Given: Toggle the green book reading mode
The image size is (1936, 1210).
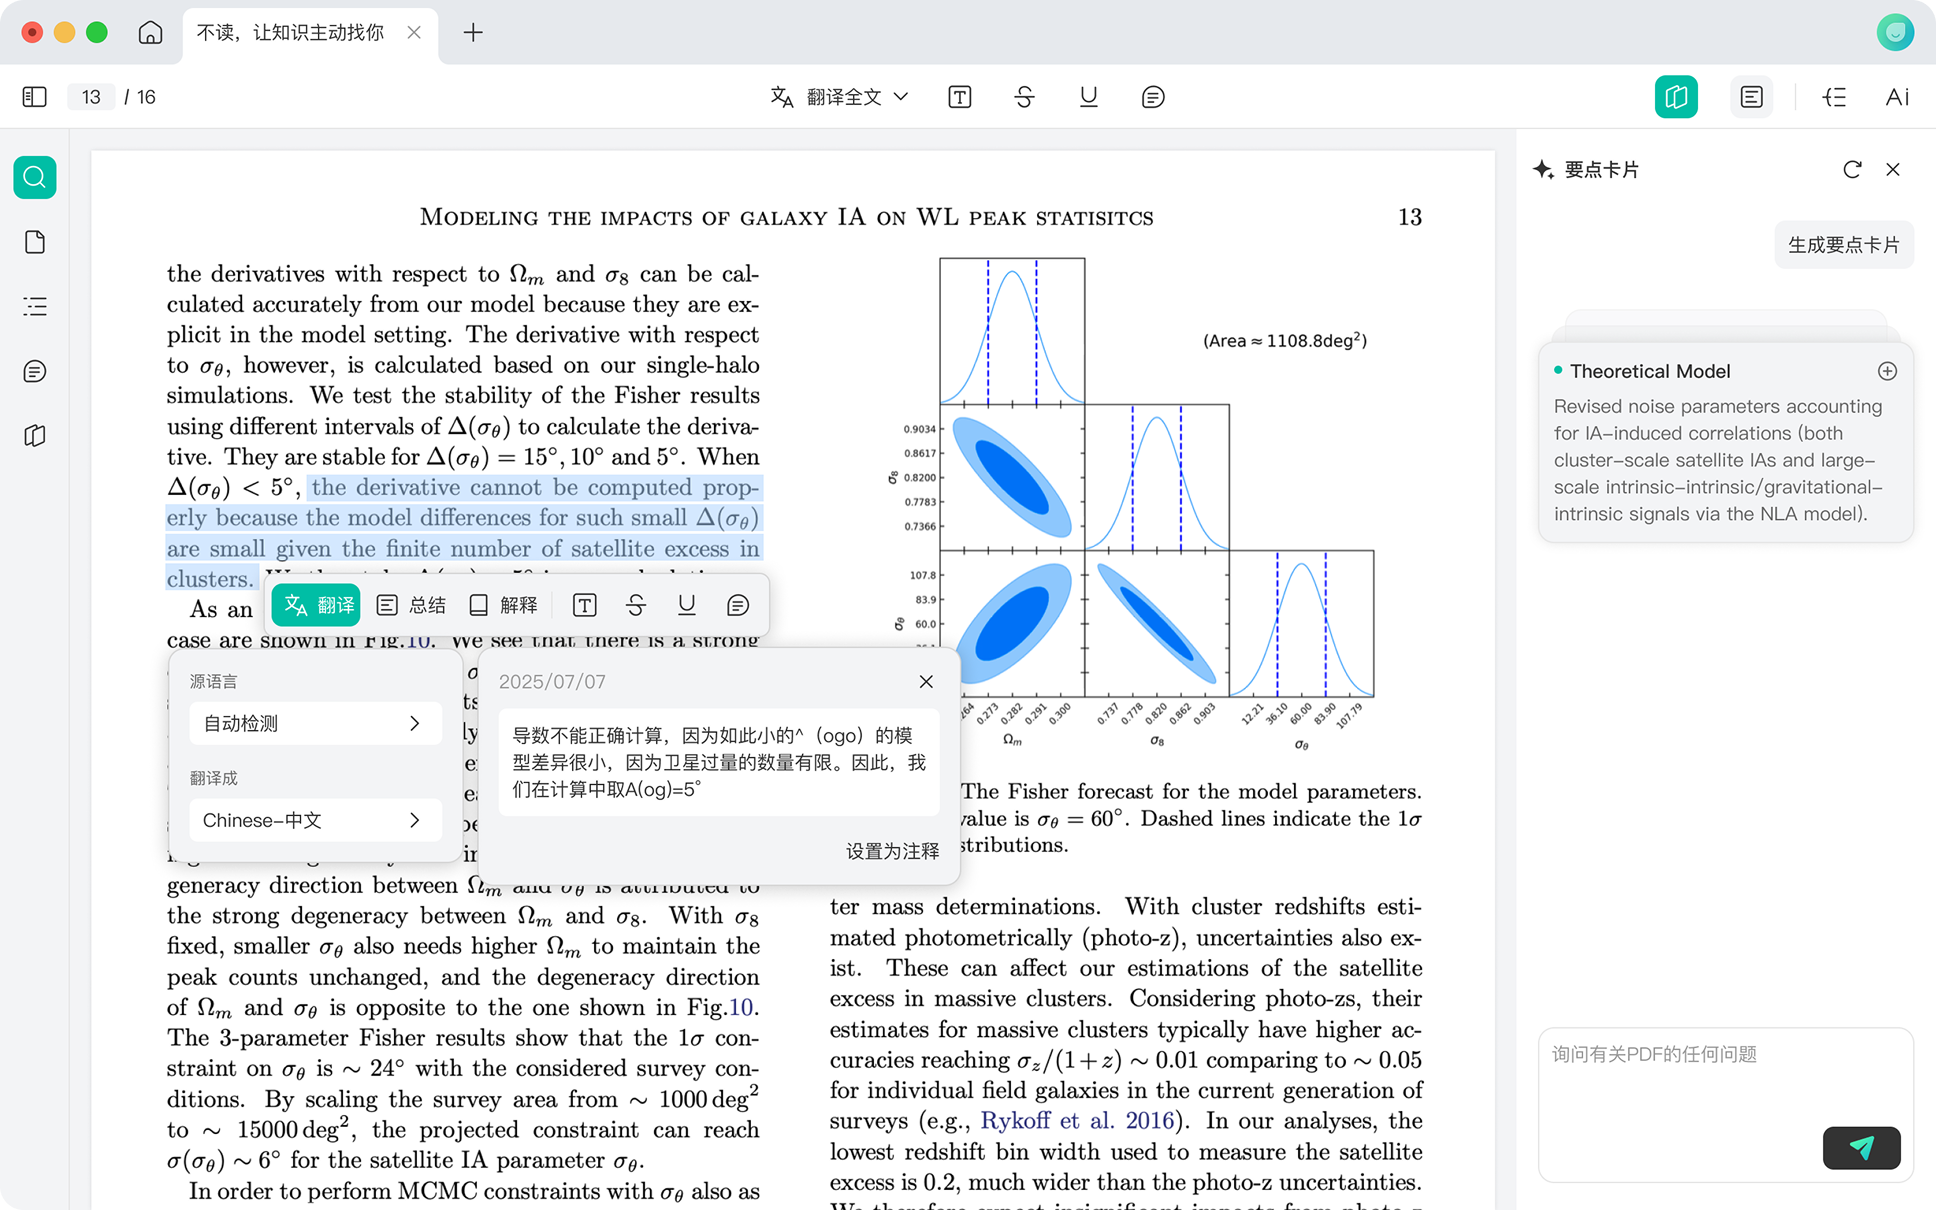Looking at the screenshot, I should pyautogui.click(x=1676, y=96).
